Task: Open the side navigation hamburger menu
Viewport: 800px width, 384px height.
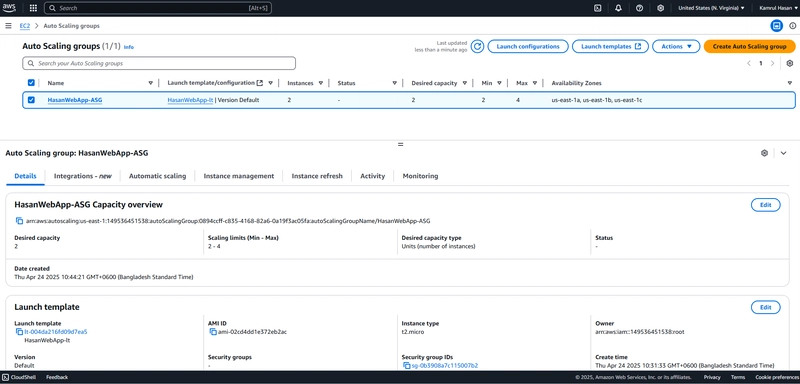Action: click(x=8, y=25)
